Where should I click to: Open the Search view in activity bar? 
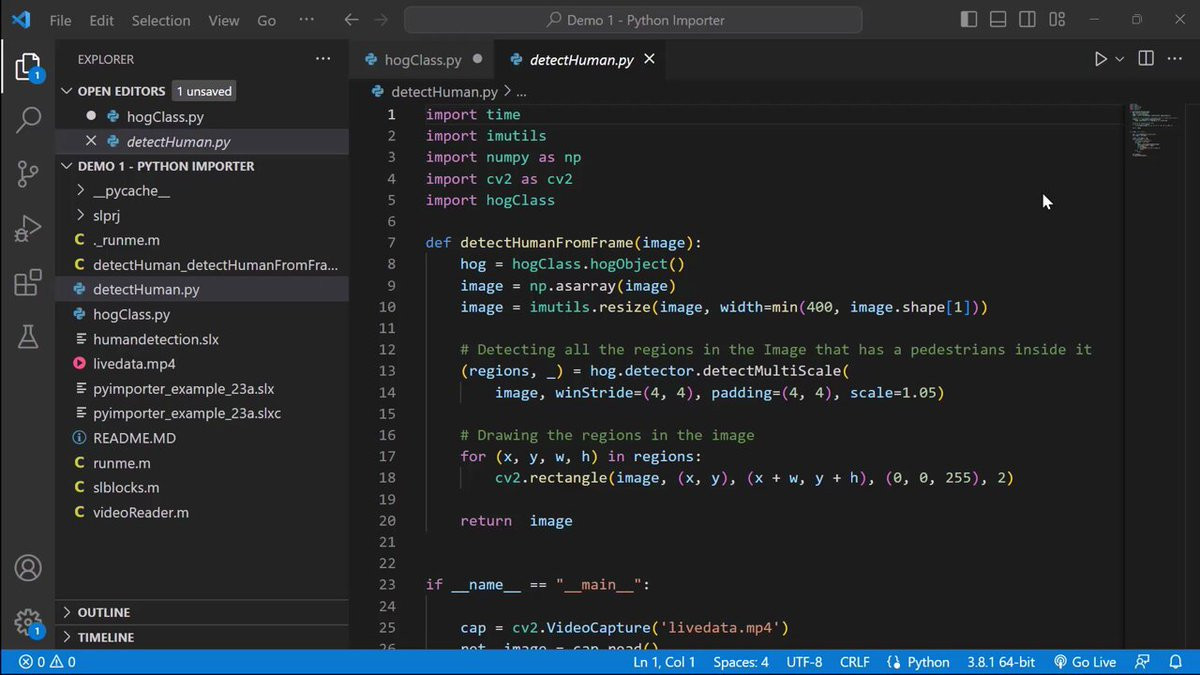coord(28,121)
